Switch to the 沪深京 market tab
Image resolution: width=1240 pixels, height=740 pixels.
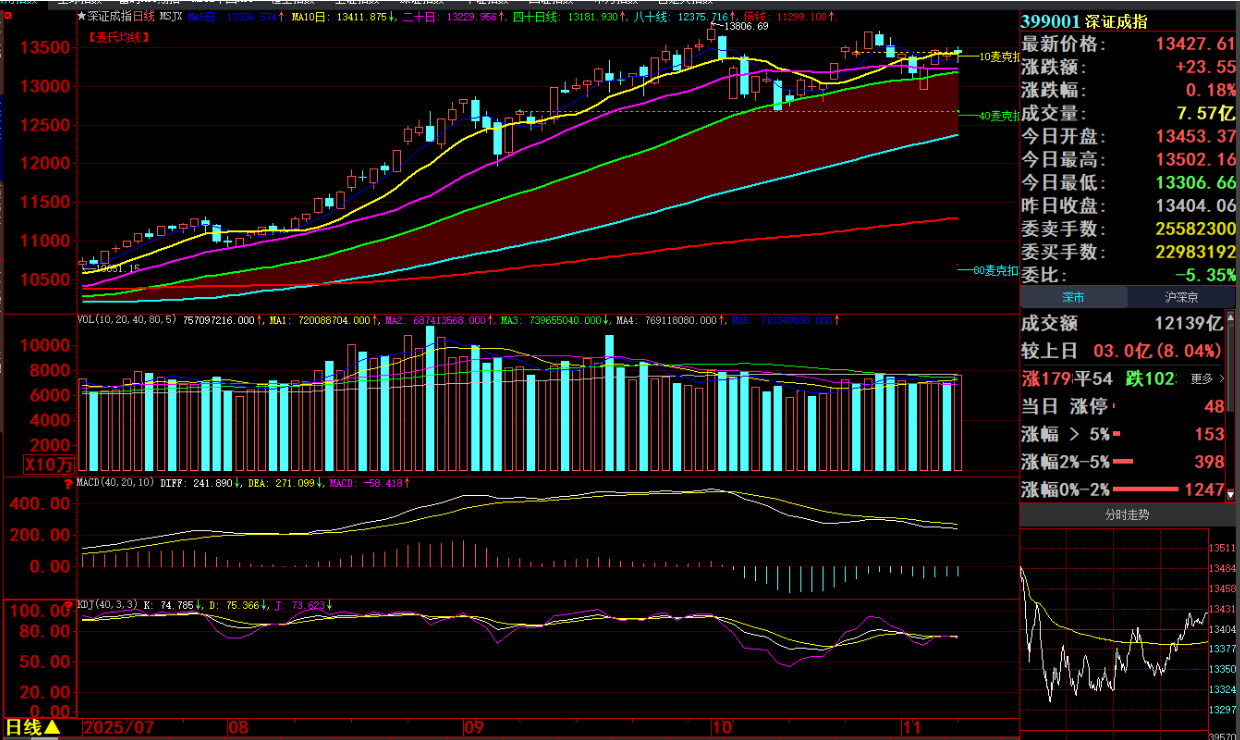tap(1182, 297)
